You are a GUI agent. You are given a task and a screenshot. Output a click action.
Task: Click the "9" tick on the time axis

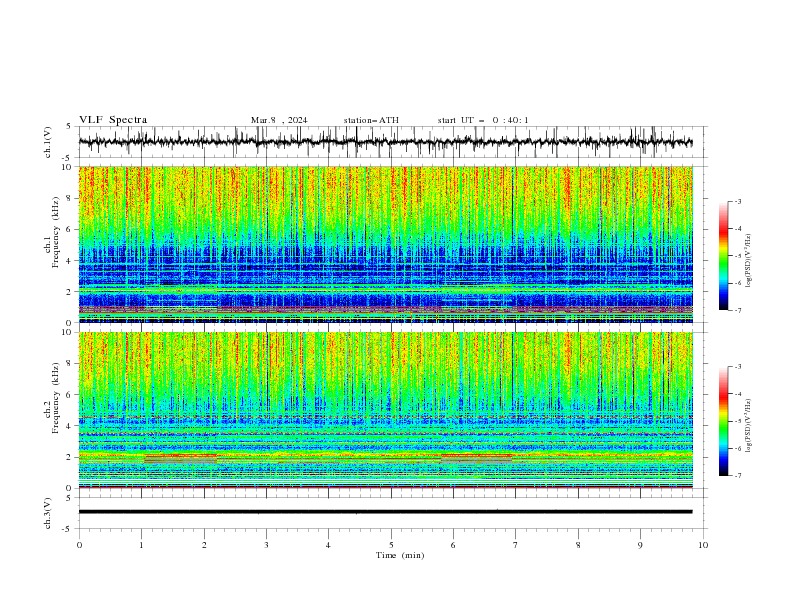pos(640,545)
